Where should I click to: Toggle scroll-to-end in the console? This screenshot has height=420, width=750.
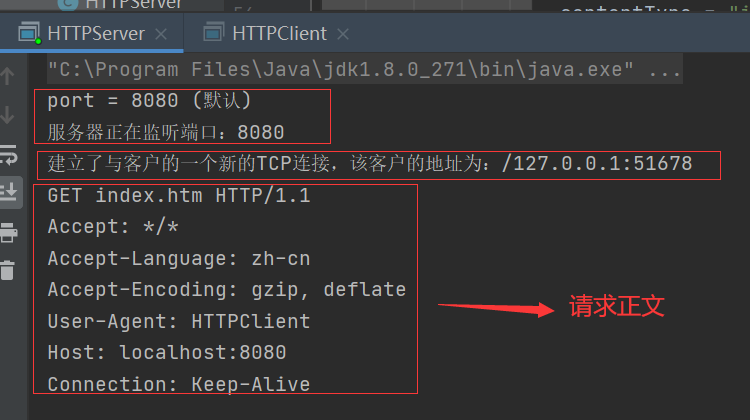tap(9, 192)
